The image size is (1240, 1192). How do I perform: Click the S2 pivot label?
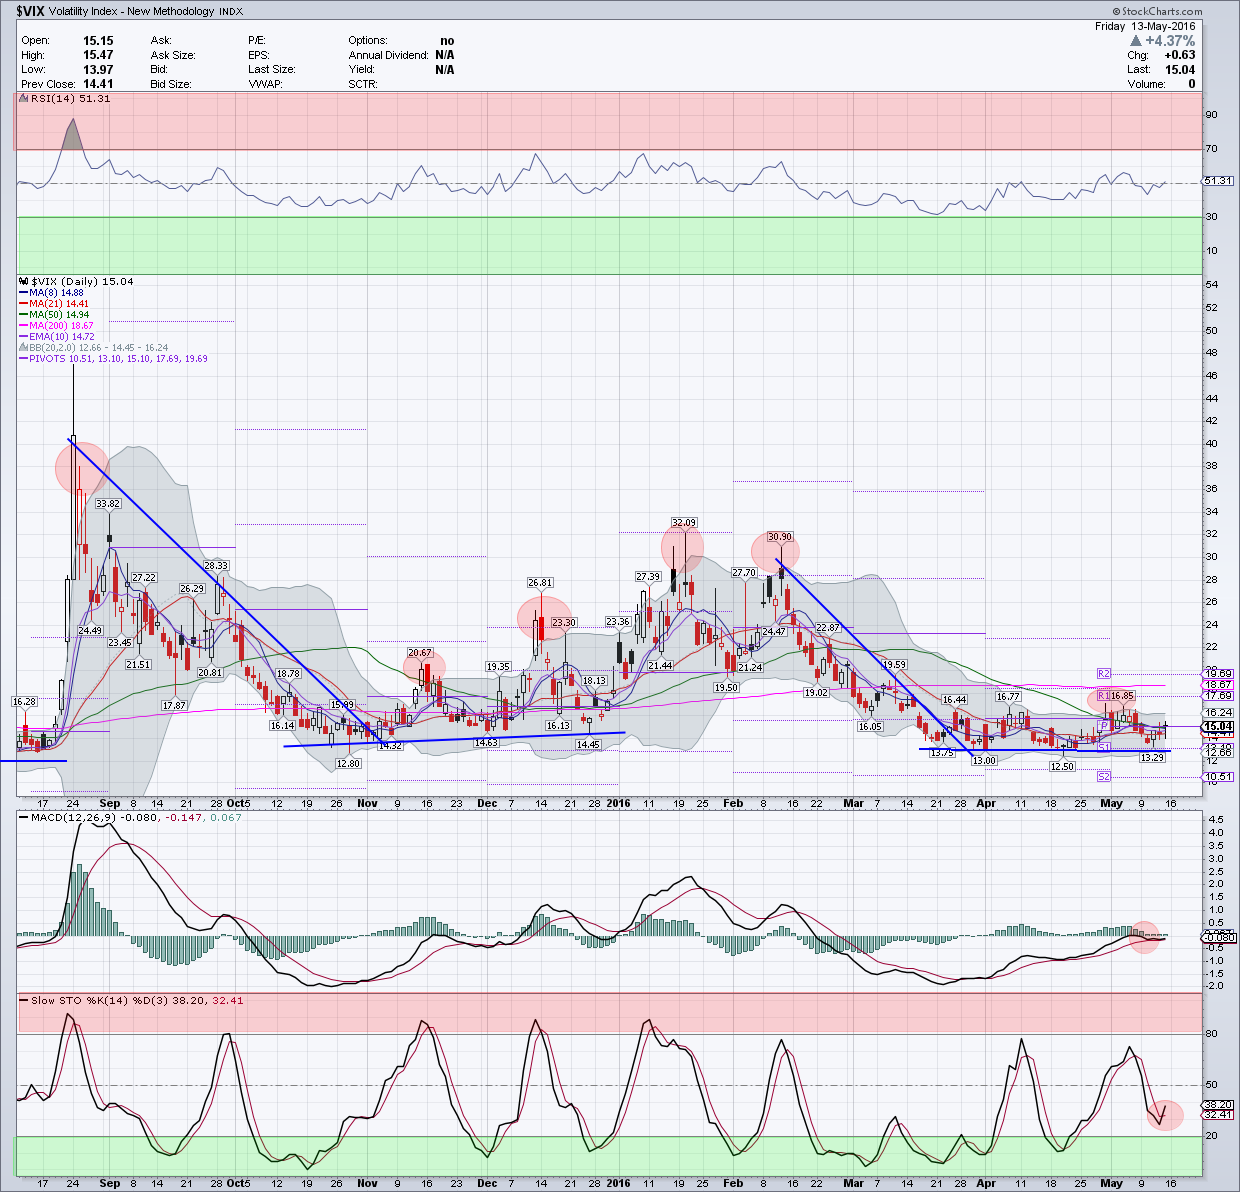(1104, 776)
